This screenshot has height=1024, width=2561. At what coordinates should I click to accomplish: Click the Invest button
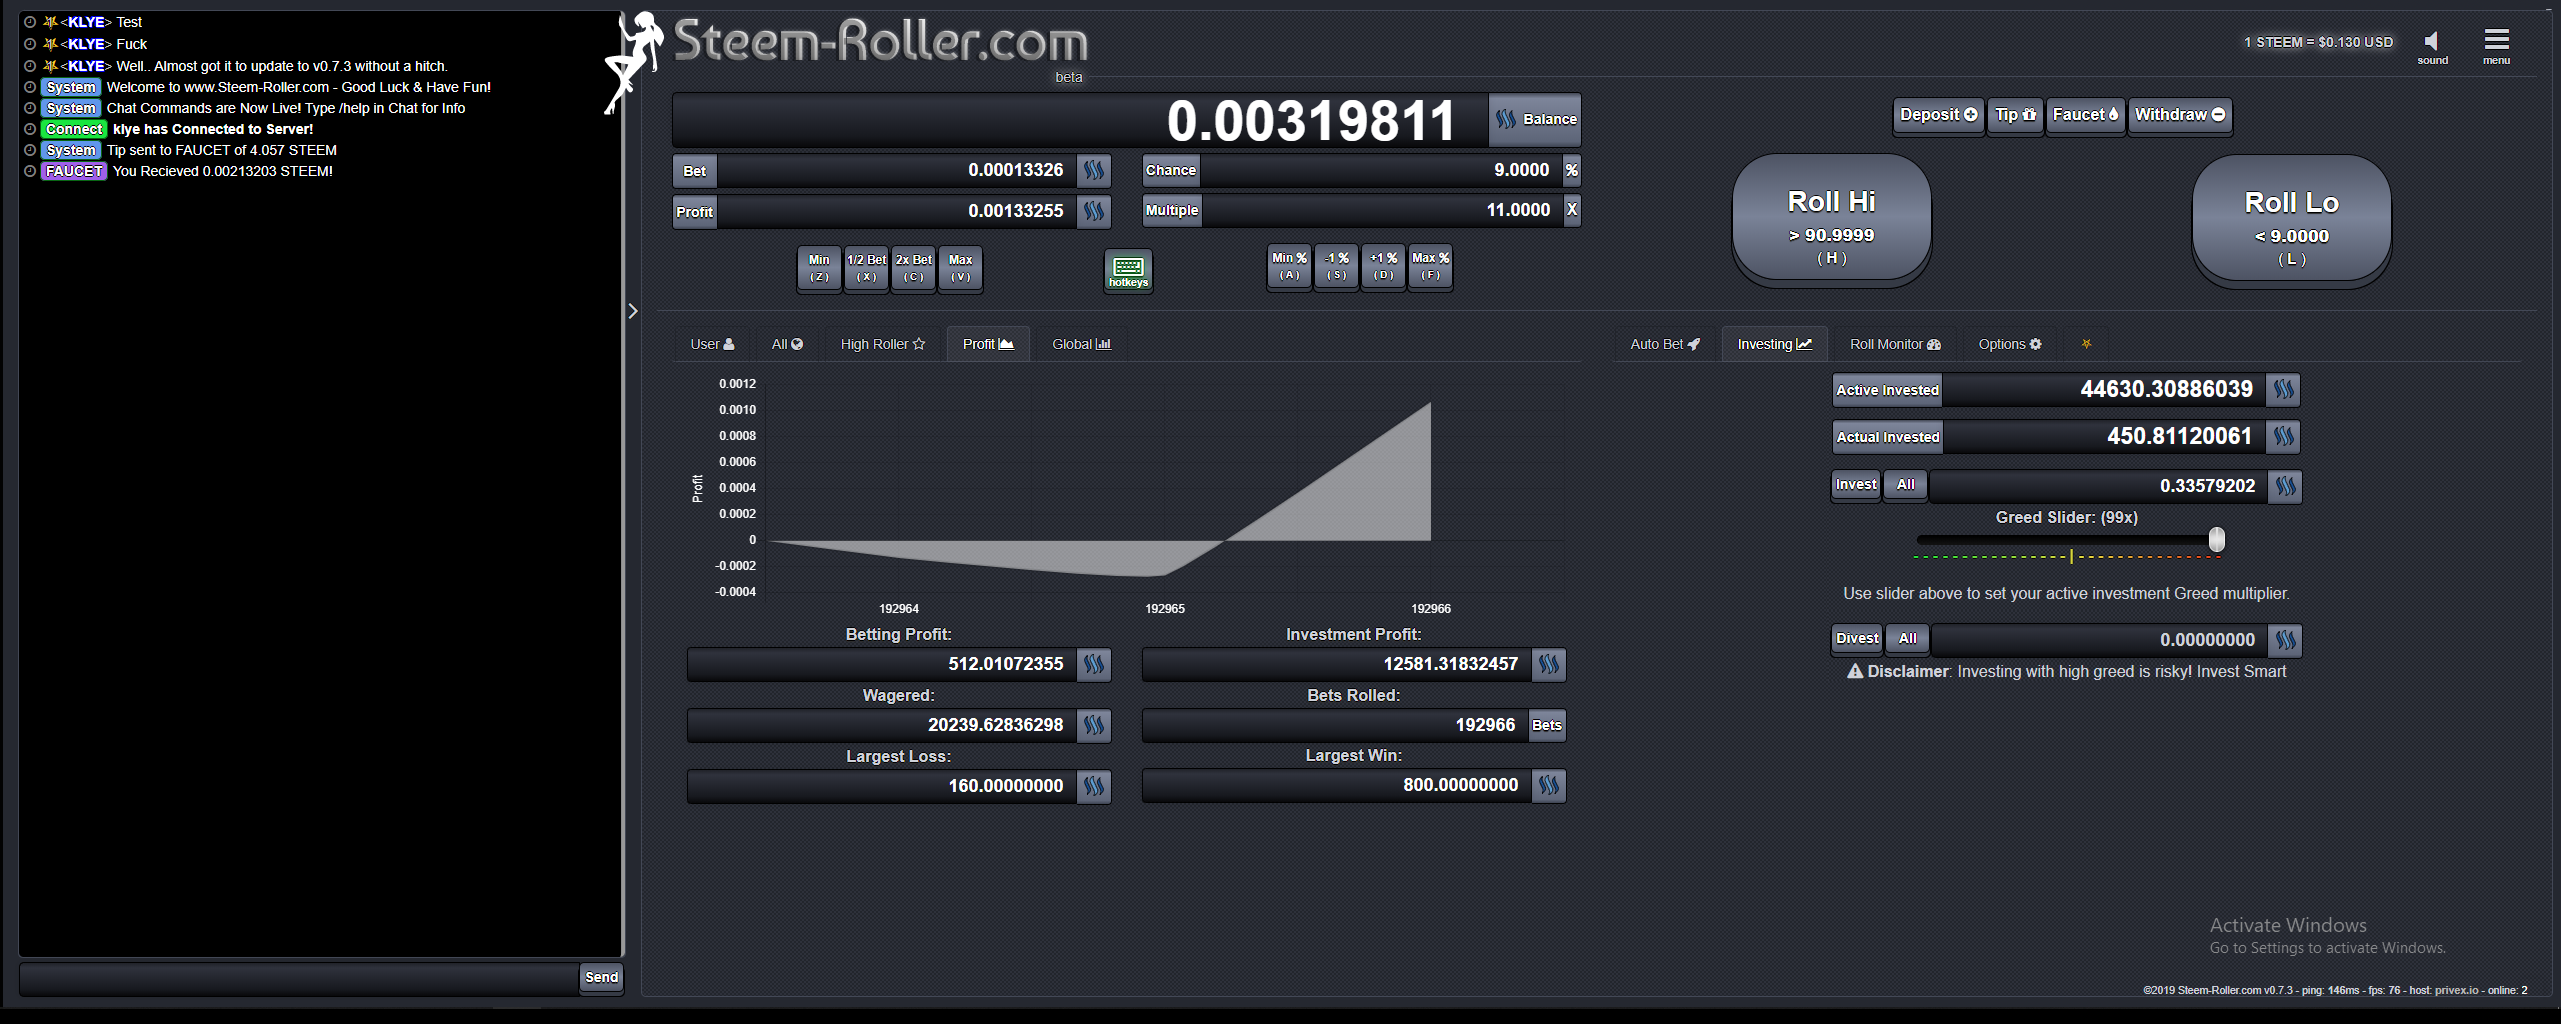1856,485
